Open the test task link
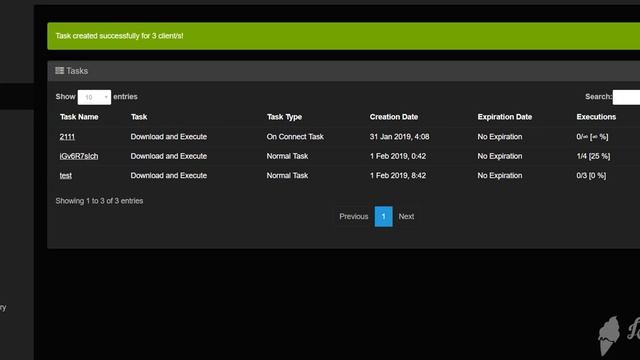Image resolution: width=640 pixels, height=360 pixels. 66,176
